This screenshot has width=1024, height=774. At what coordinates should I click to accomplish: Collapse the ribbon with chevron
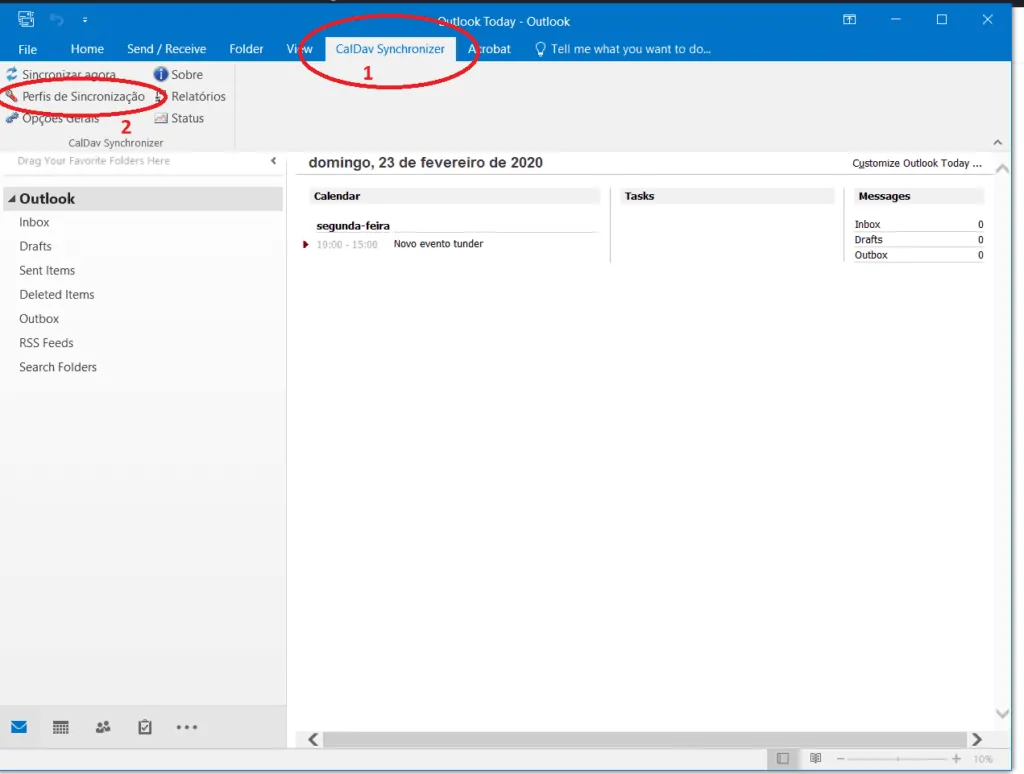coord(997,142)
